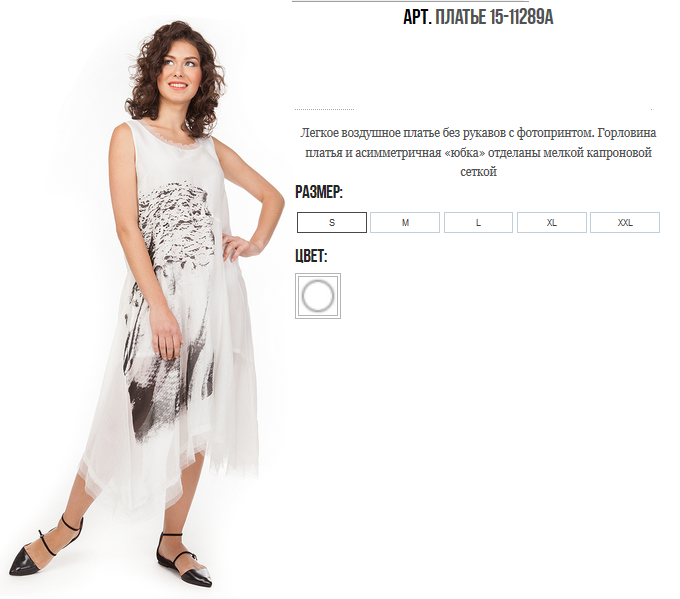Click the black photoprint on the dress
Image resolution: width=680 pixels, height=599 pixels.
tap(173, 304)
